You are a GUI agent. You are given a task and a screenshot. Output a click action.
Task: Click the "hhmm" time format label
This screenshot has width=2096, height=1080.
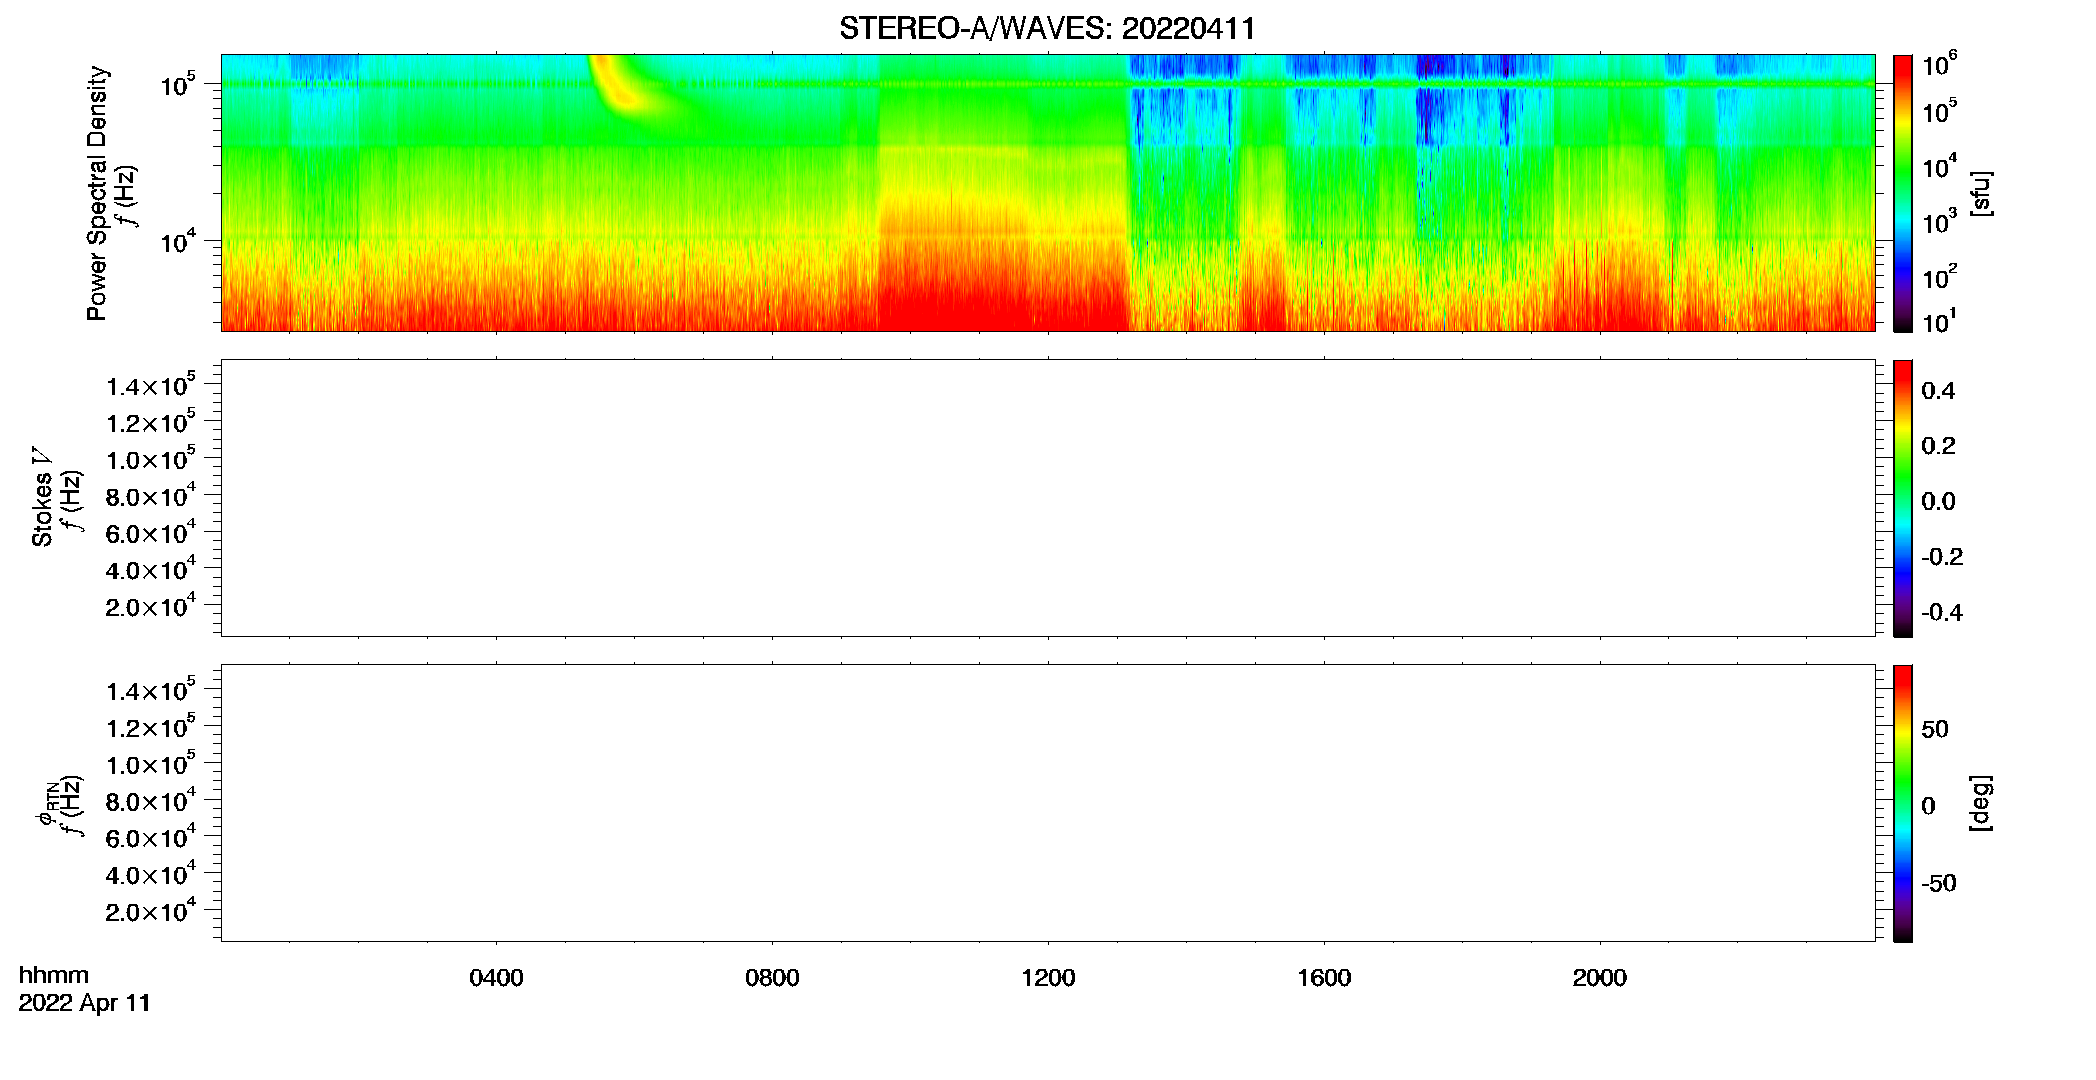[54, 975]
